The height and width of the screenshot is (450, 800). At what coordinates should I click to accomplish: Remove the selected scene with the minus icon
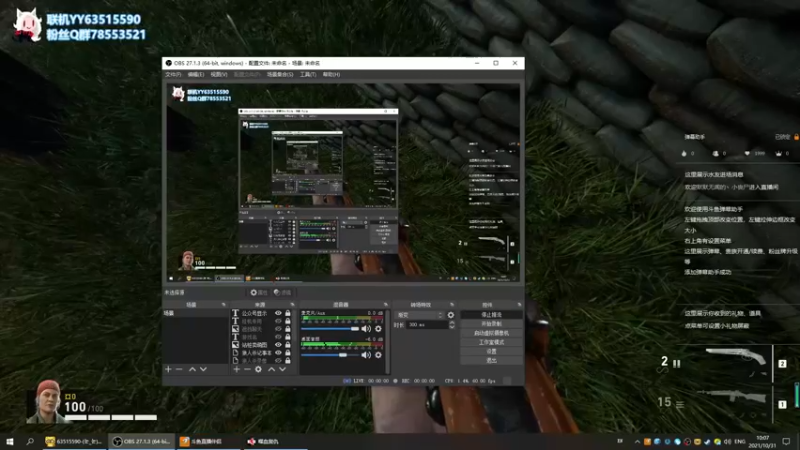tap(179, 369)
